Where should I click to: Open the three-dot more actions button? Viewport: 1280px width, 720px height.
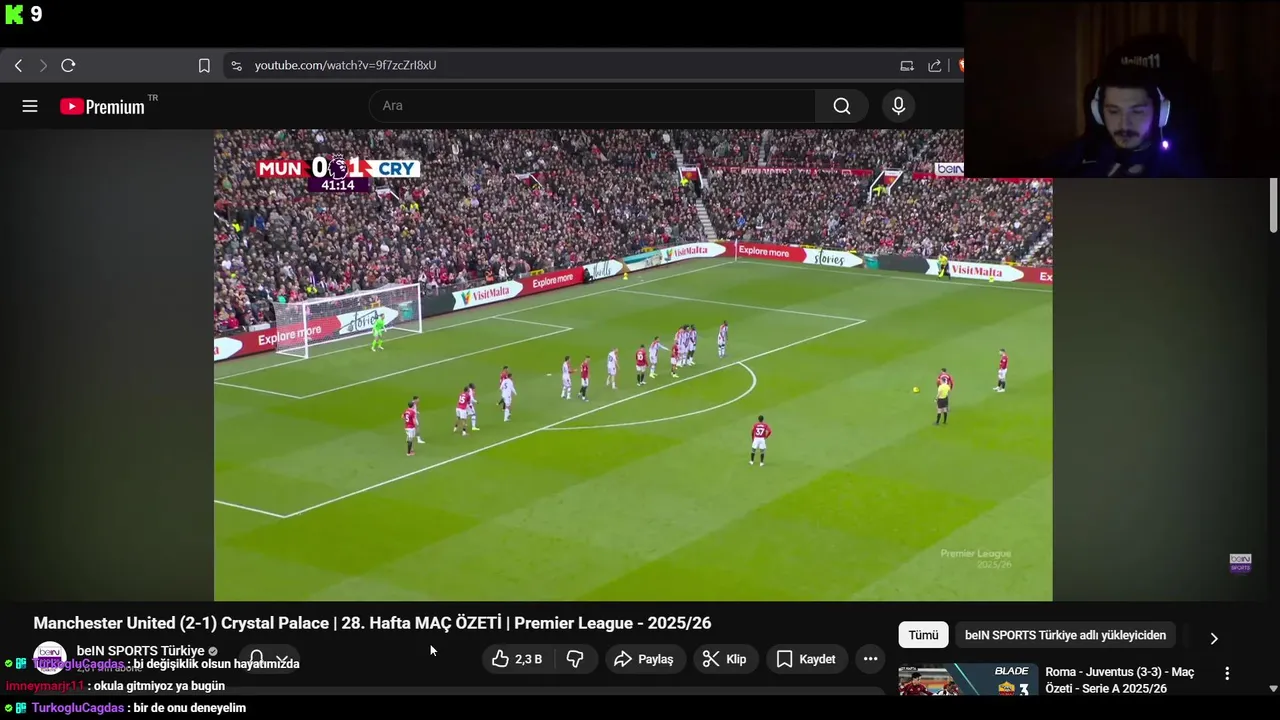870,659
